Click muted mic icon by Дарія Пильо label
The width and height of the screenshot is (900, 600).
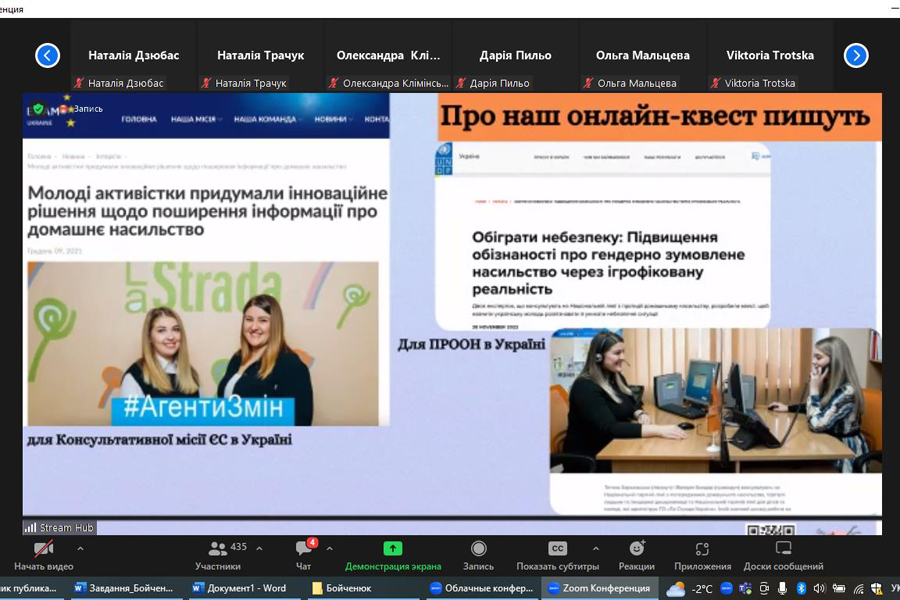coord(461,83)
